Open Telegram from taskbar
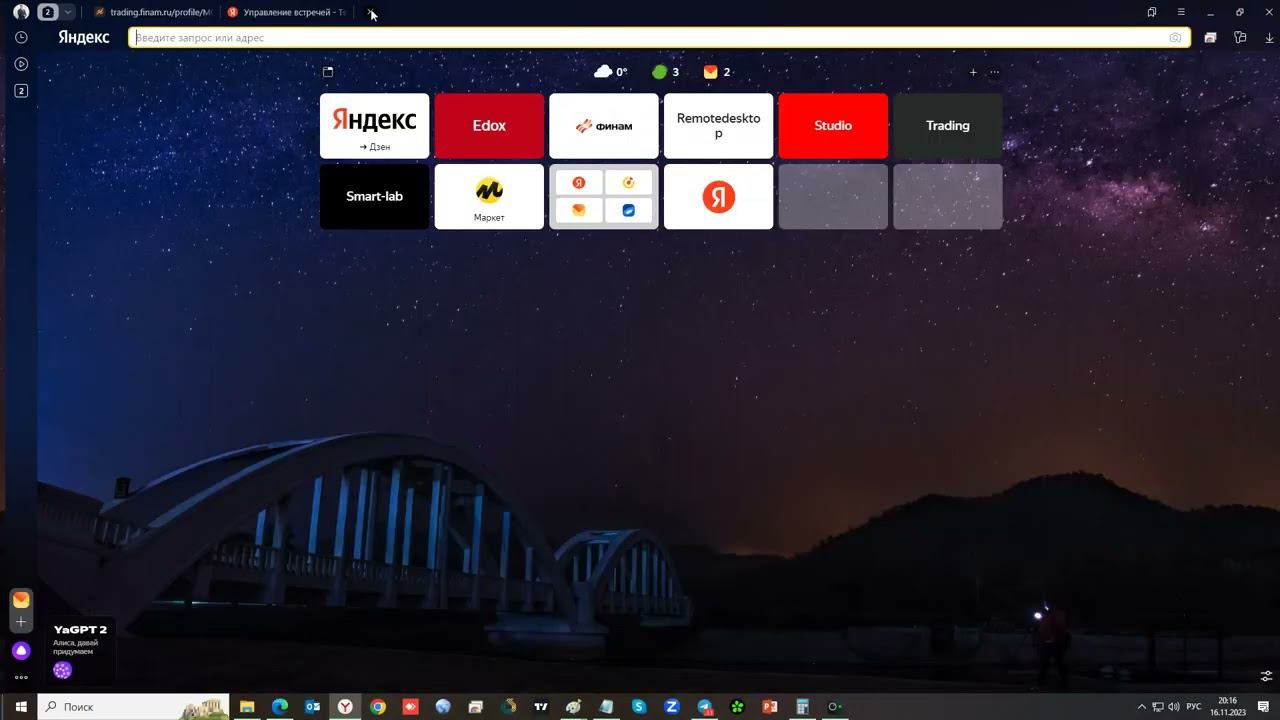Screen dimensions: 1280x720 coord(704,707)
